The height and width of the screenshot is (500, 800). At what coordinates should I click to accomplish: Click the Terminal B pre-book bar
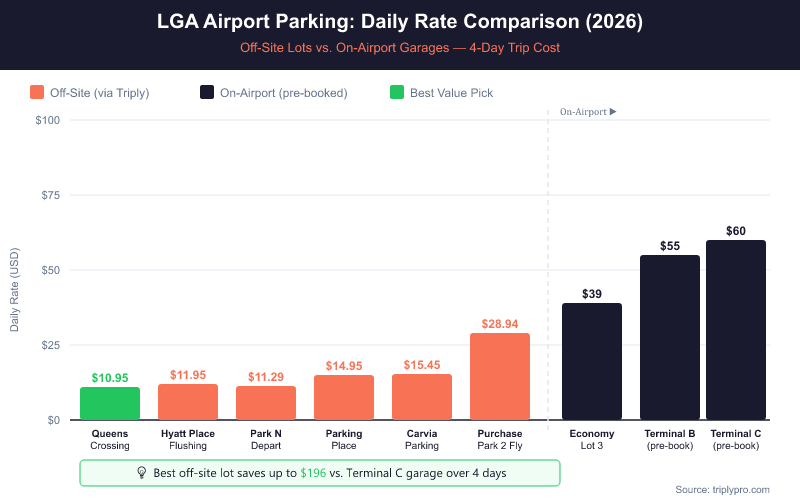click(670, 337)
